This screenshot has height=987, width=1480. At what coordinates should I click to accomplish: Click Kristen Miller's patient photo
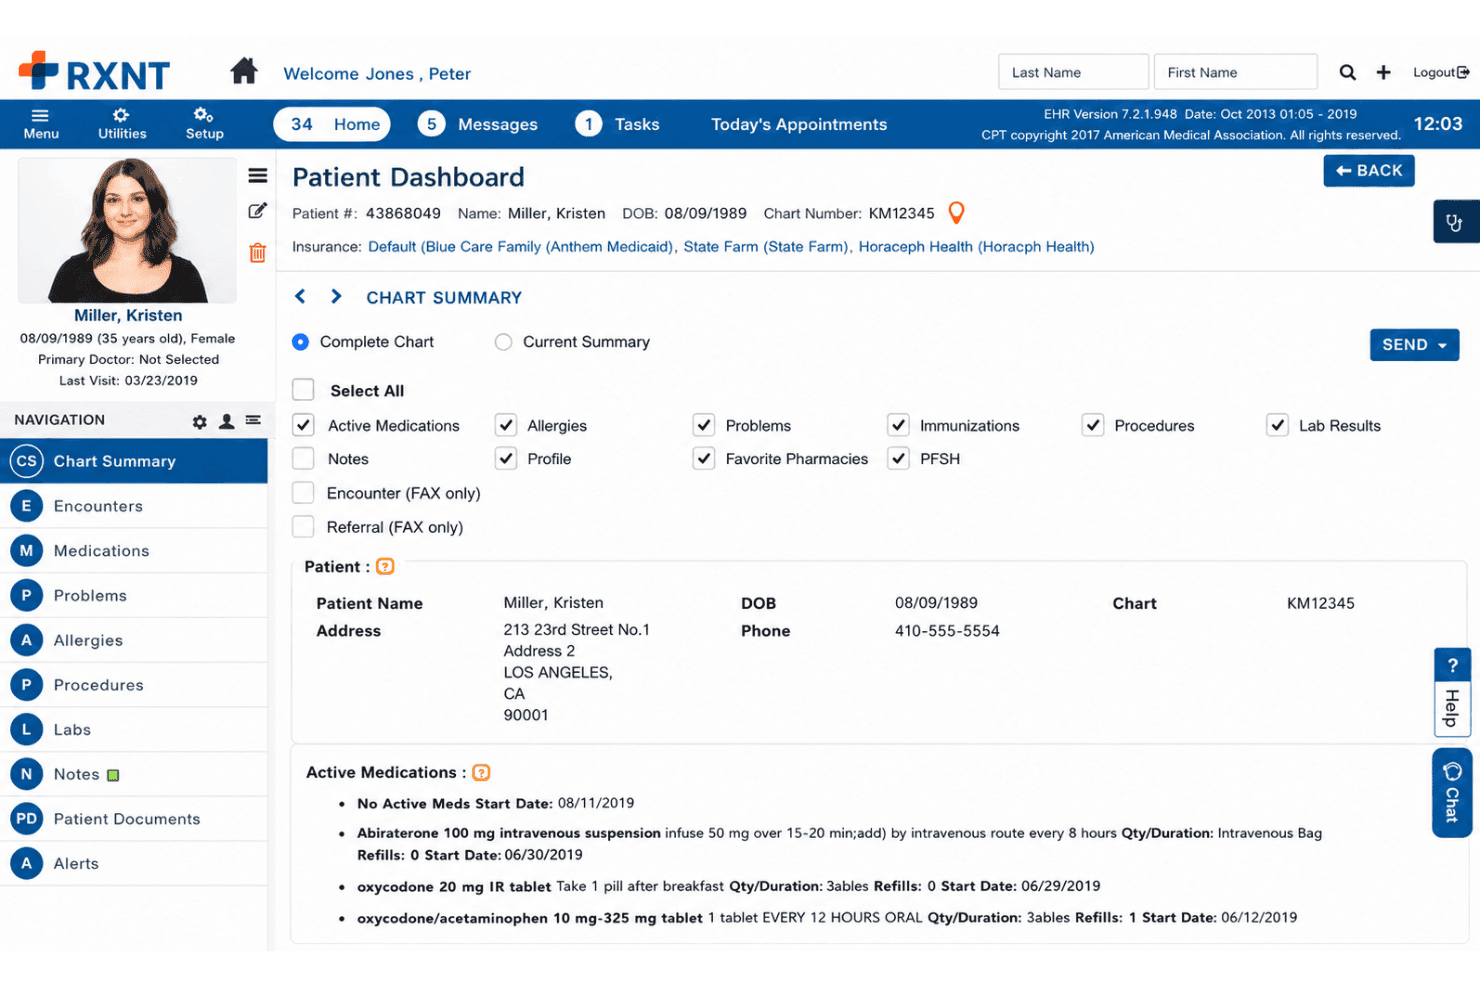(128, 231)
